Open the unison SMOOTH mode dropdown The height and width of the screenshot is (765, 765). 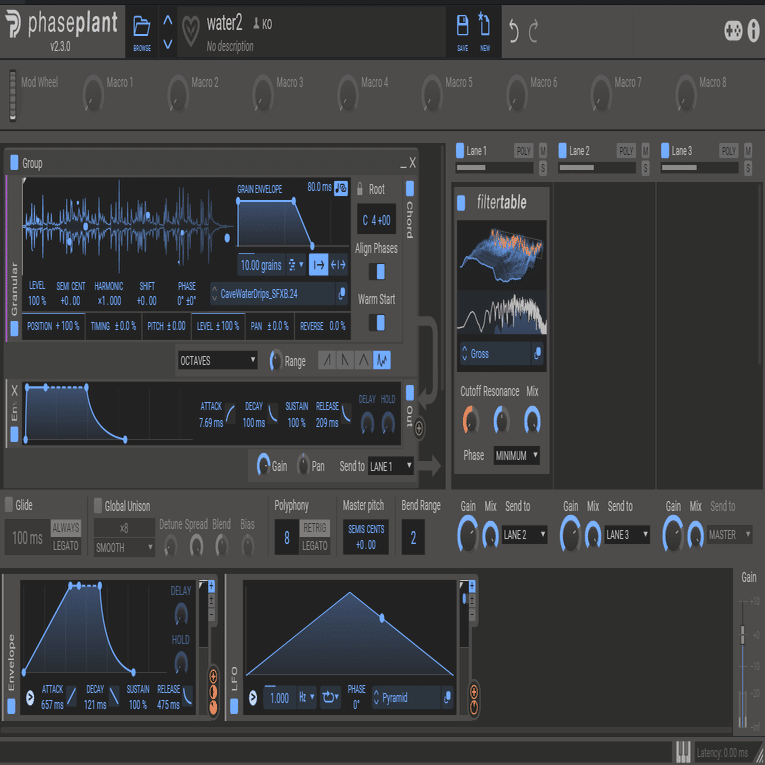[x=124, y=548]
